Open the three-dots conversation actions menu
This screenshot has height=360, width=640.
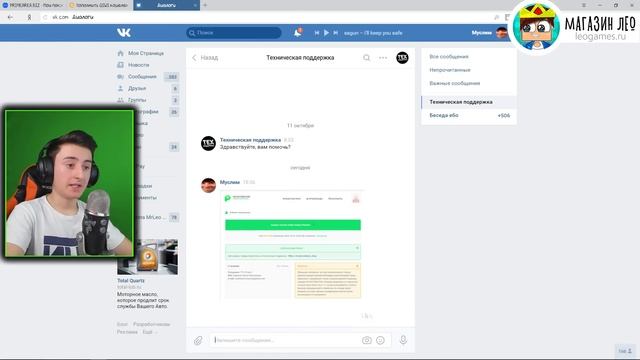point(383,58)
